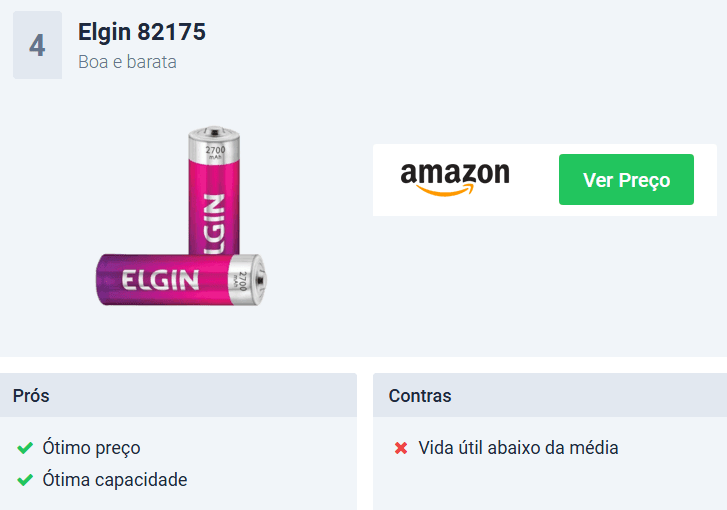The image size is (727, 510).
Task: Select the Elgin battery product image
Action: (x=181, y=216)
